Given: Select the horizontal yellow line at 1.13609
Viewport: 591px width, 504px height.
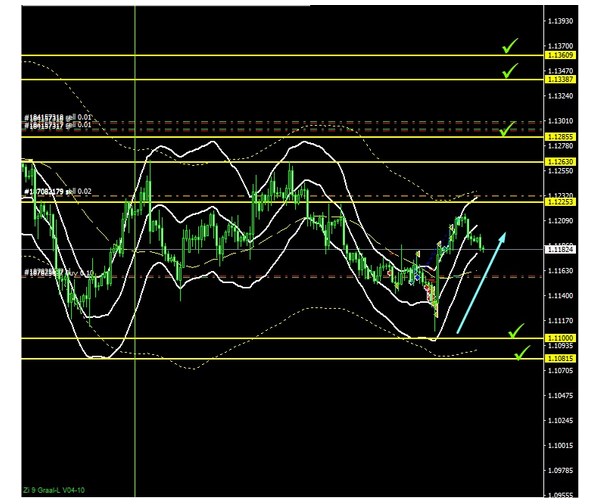Looking at the screenshot, I should click(x=282, y=55).
